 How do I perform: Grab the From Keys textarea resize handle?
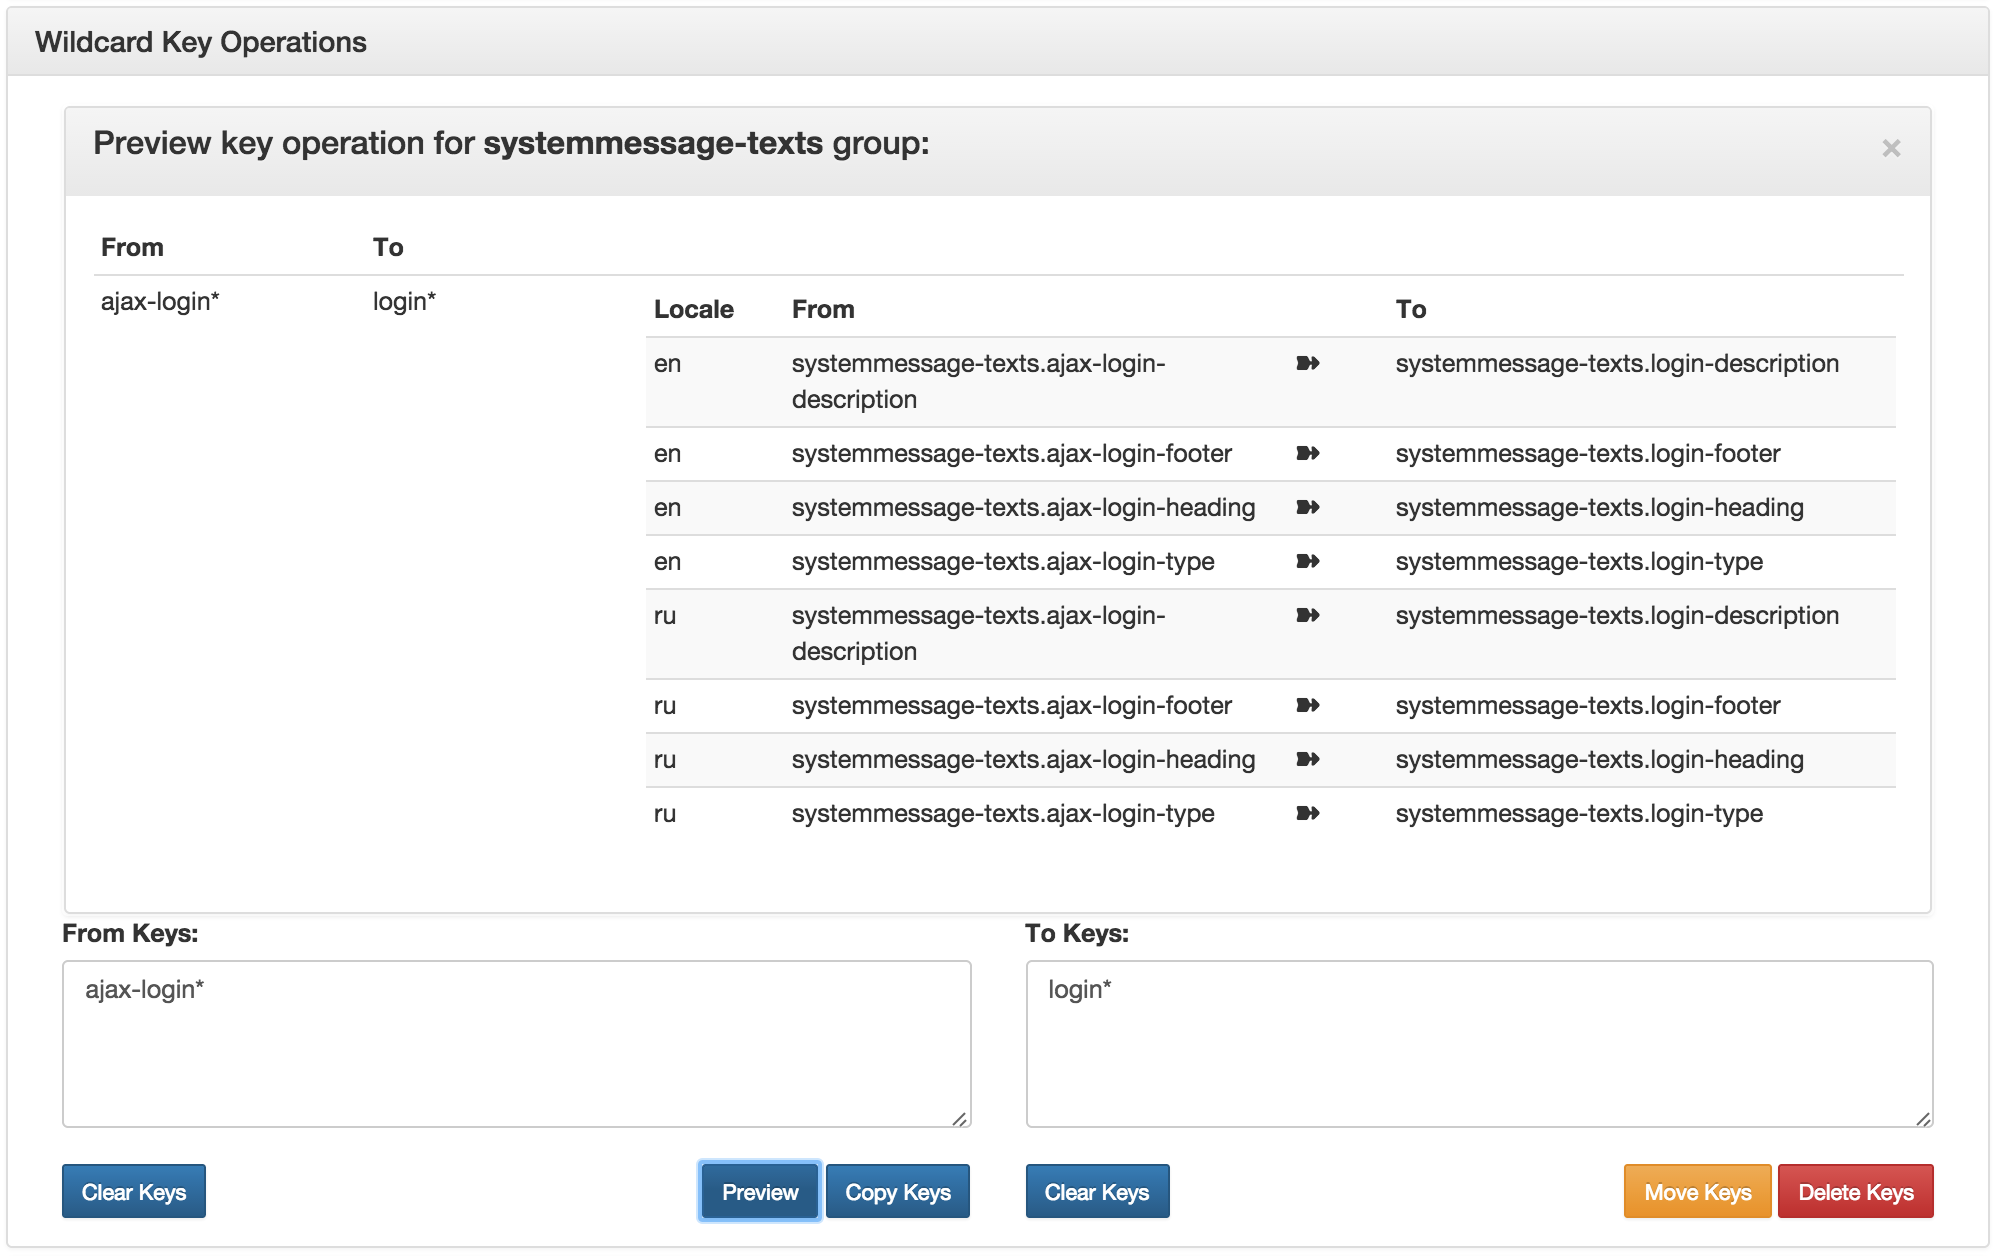(x=960, y=1119)
